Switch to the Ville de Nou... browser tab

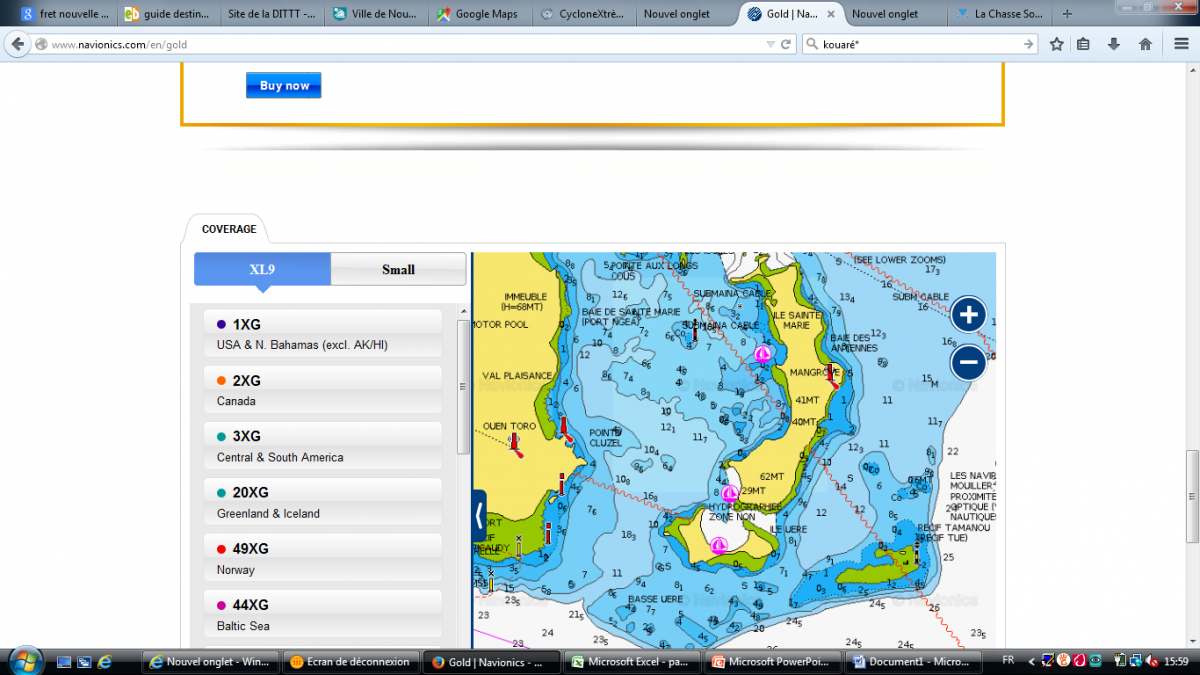(374, 14)
